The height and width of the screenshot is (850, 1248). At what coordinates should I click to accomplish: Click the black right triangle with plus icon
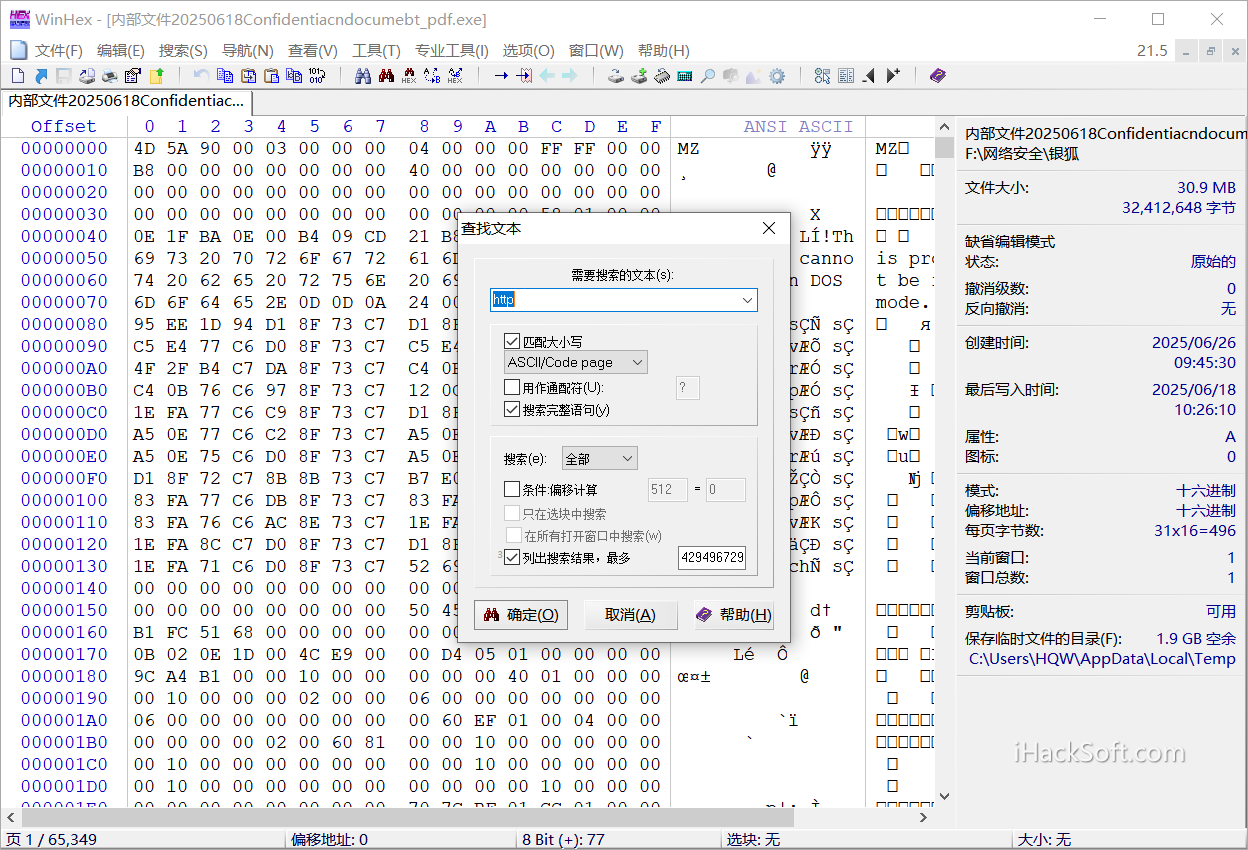(x=893, y=76)
